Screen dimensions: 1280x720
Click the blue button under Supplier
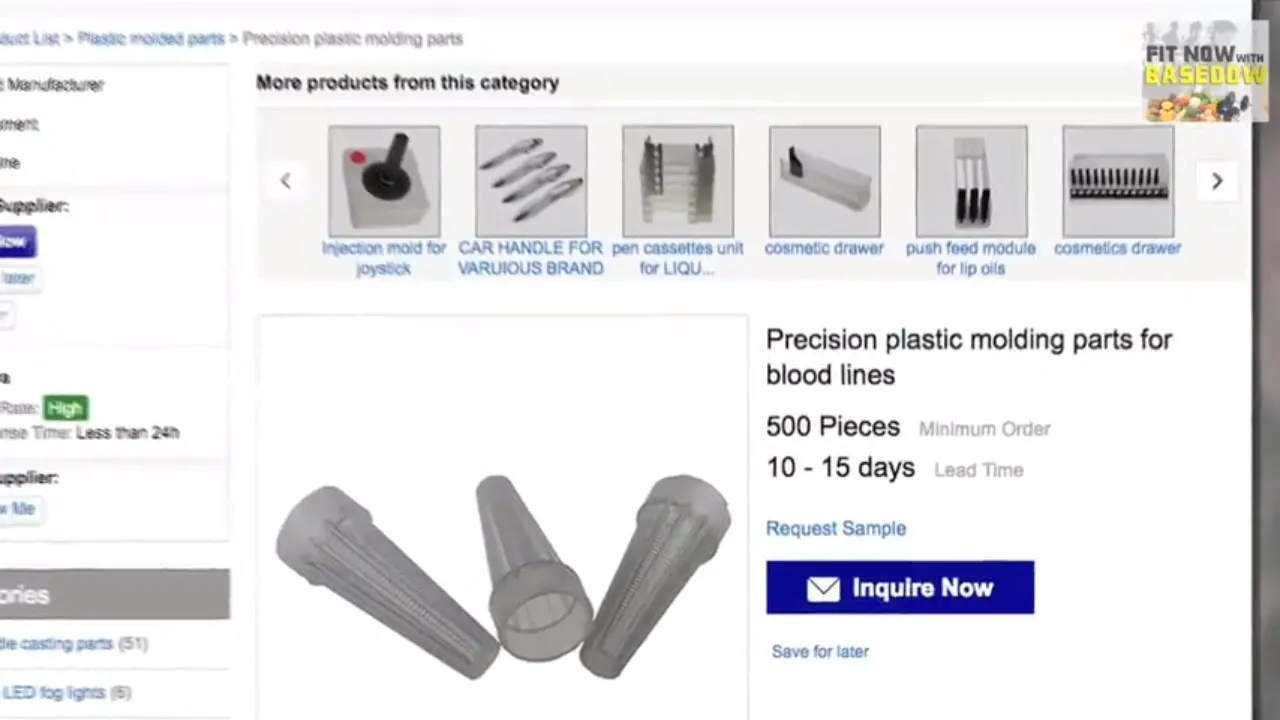(x=17, y=241)
